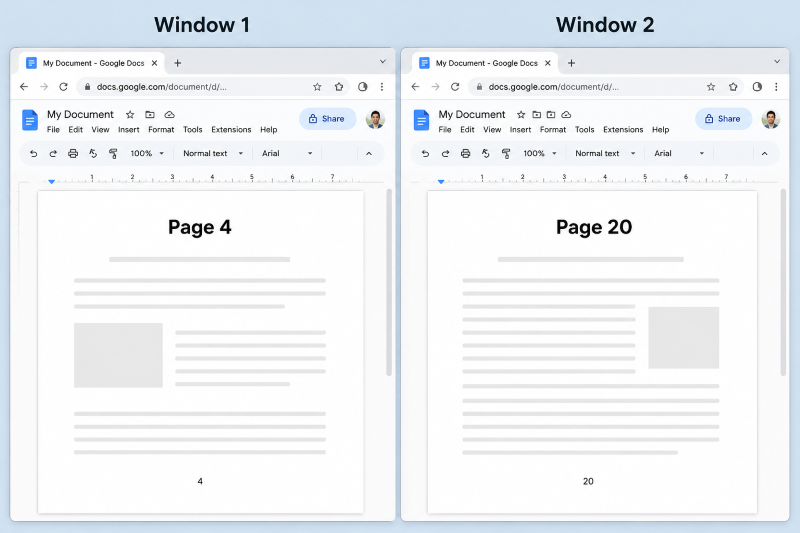
Task: Click redo icon in Window 2 toolbar
Action: point(445,154)
